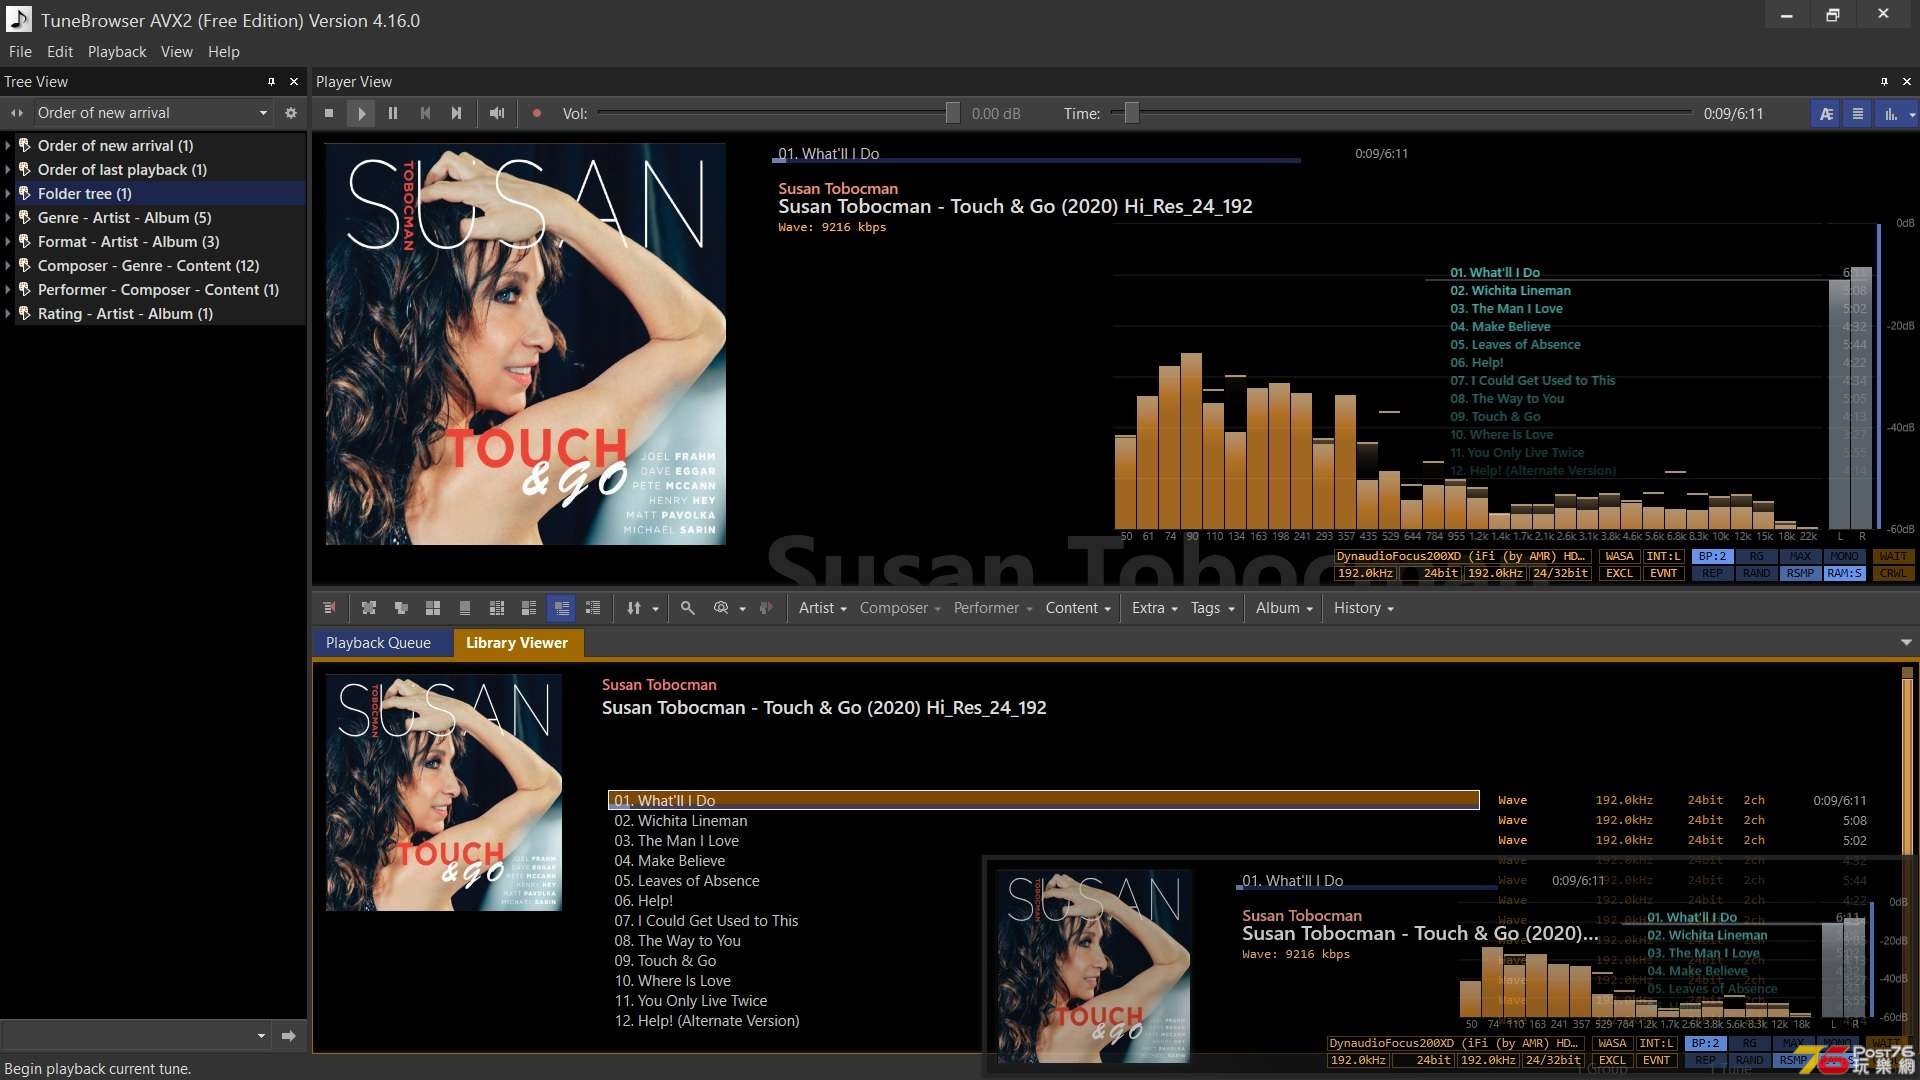Open the Playback menu
The image size is (1920, 1080).
pos(117,52)
